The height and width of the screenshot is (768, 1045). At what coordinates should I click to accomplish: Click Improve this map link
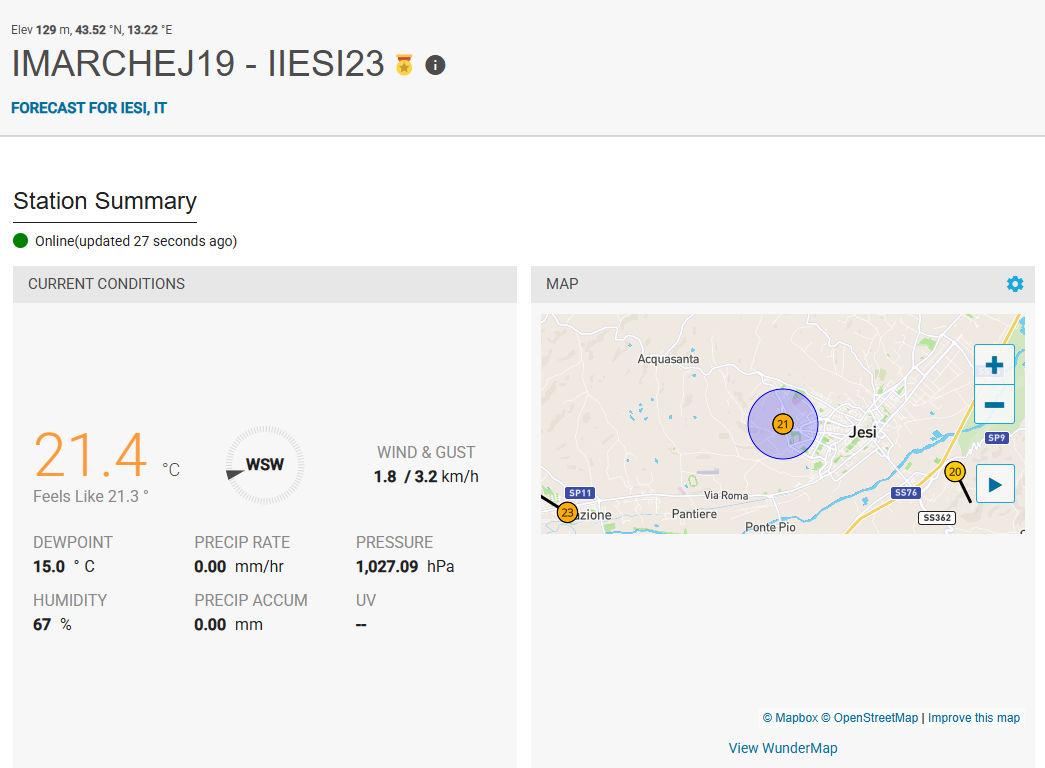(974, 718)
